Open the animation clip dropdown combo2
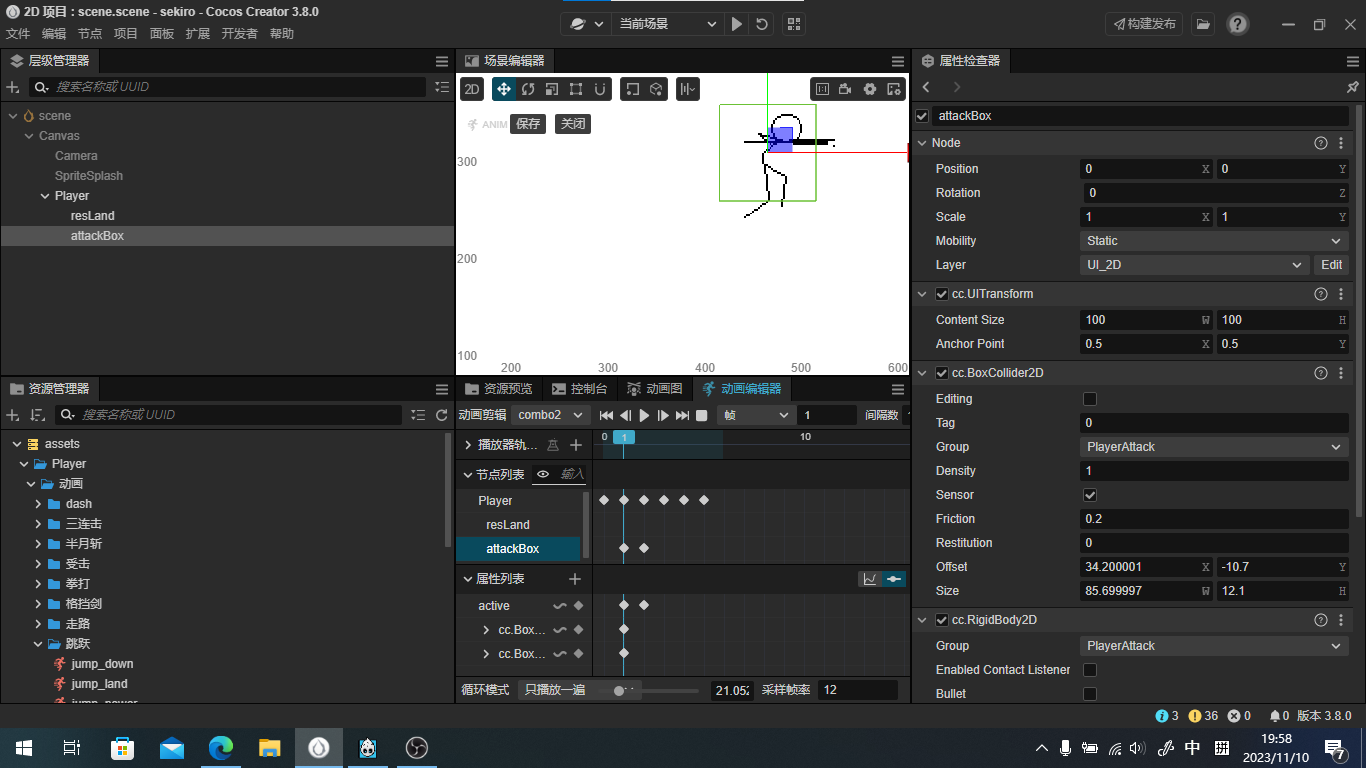Viewport: 1366px width, 768px height. (551, 415)
